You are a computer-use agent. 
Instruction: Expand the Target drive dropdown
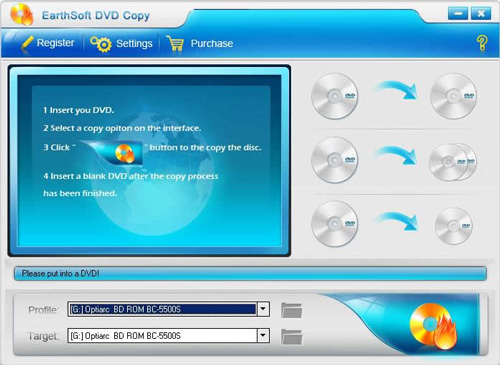point(263,335)
